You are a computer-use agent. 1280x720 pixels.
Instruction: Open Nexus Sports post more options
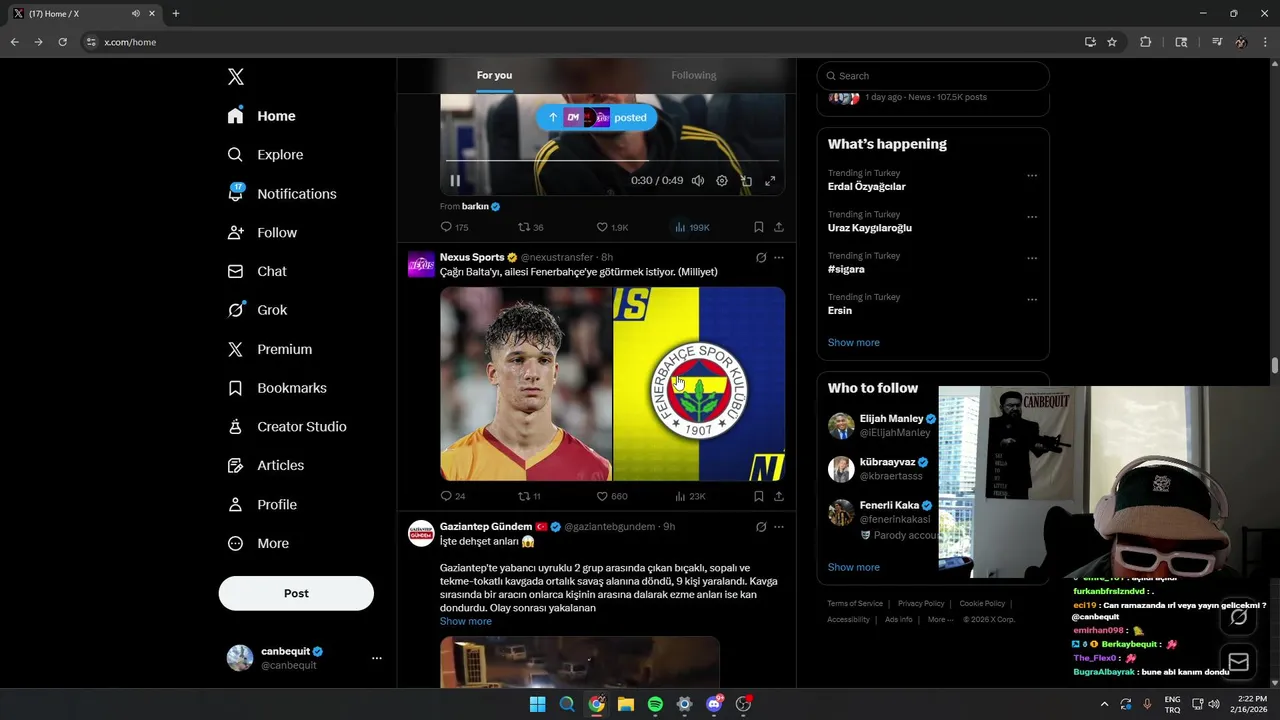[779, 258]
